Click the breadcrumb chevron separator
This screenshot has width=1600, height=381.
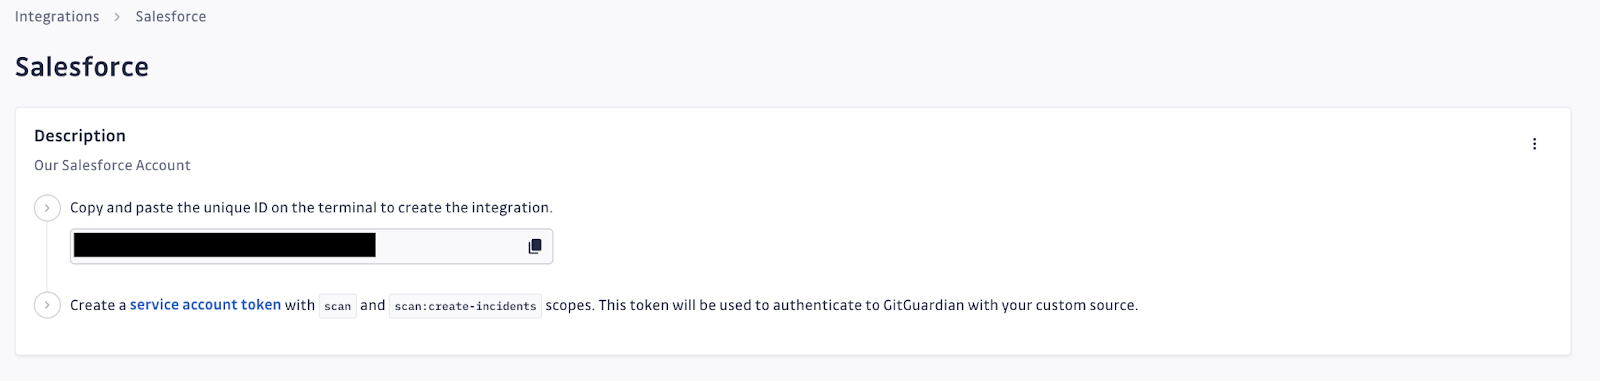pyautogui.click(x=117, y=17)
